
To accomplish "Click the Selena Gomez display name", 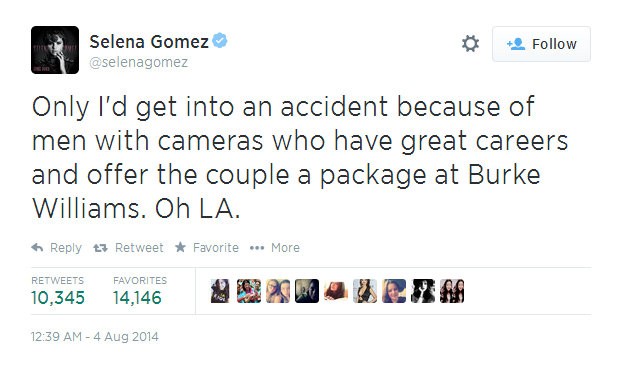I will tap(149, 41).
